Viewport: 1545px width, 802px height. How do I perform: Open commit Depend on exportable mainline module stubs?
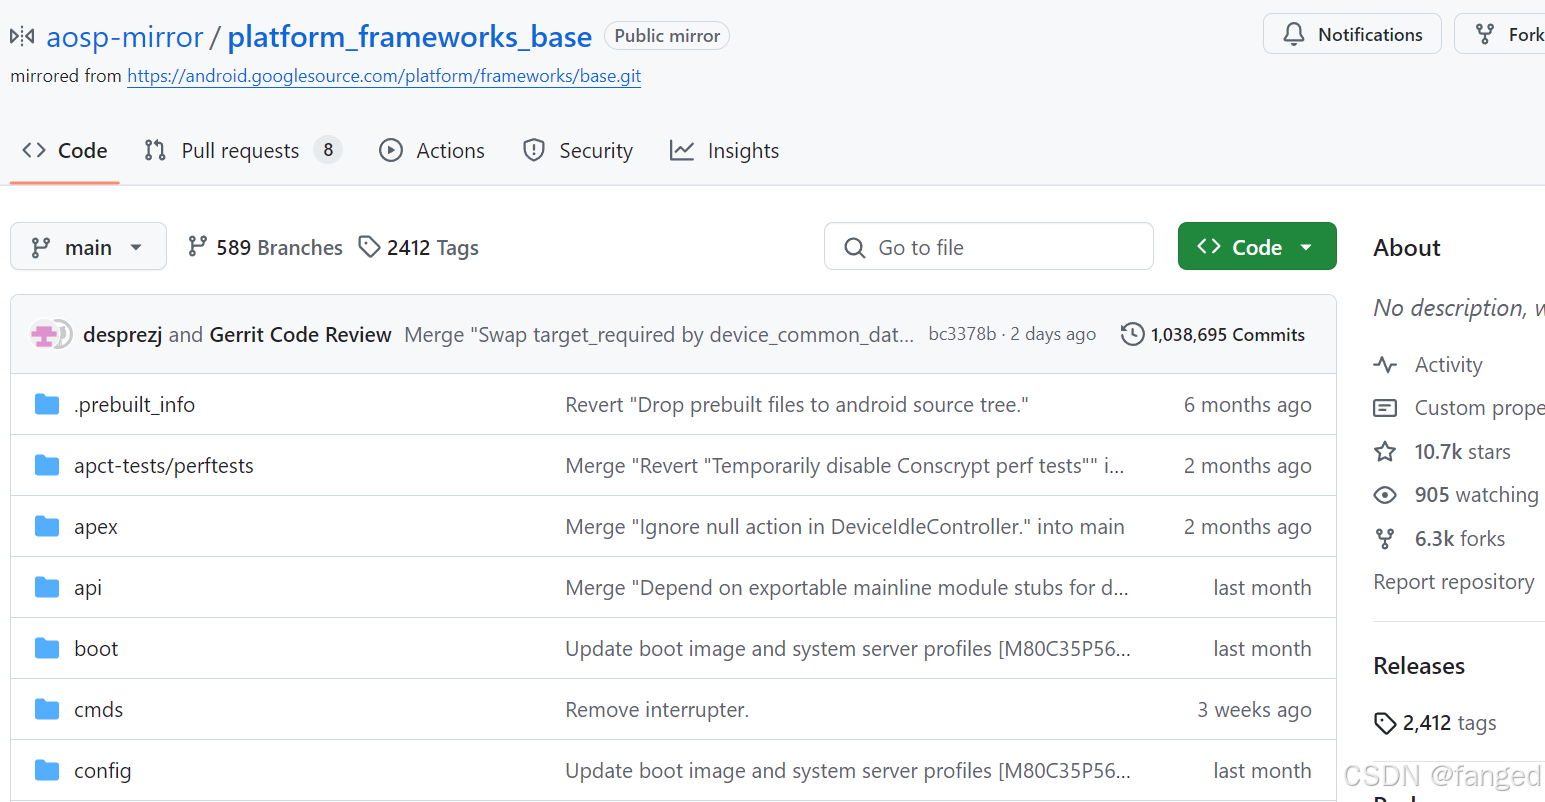pos(847,588)
